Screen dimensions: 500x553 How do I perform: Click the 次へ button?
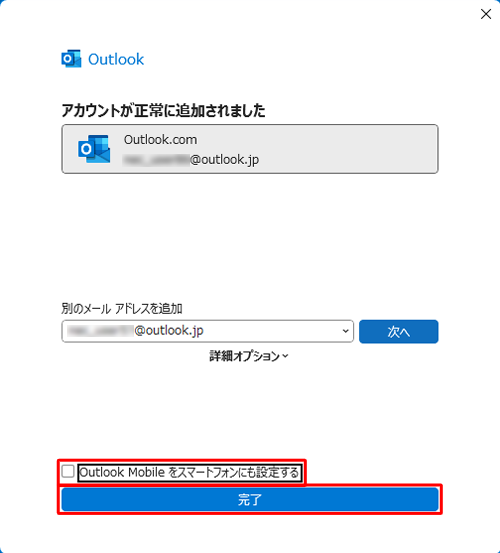tap(398, 332)
